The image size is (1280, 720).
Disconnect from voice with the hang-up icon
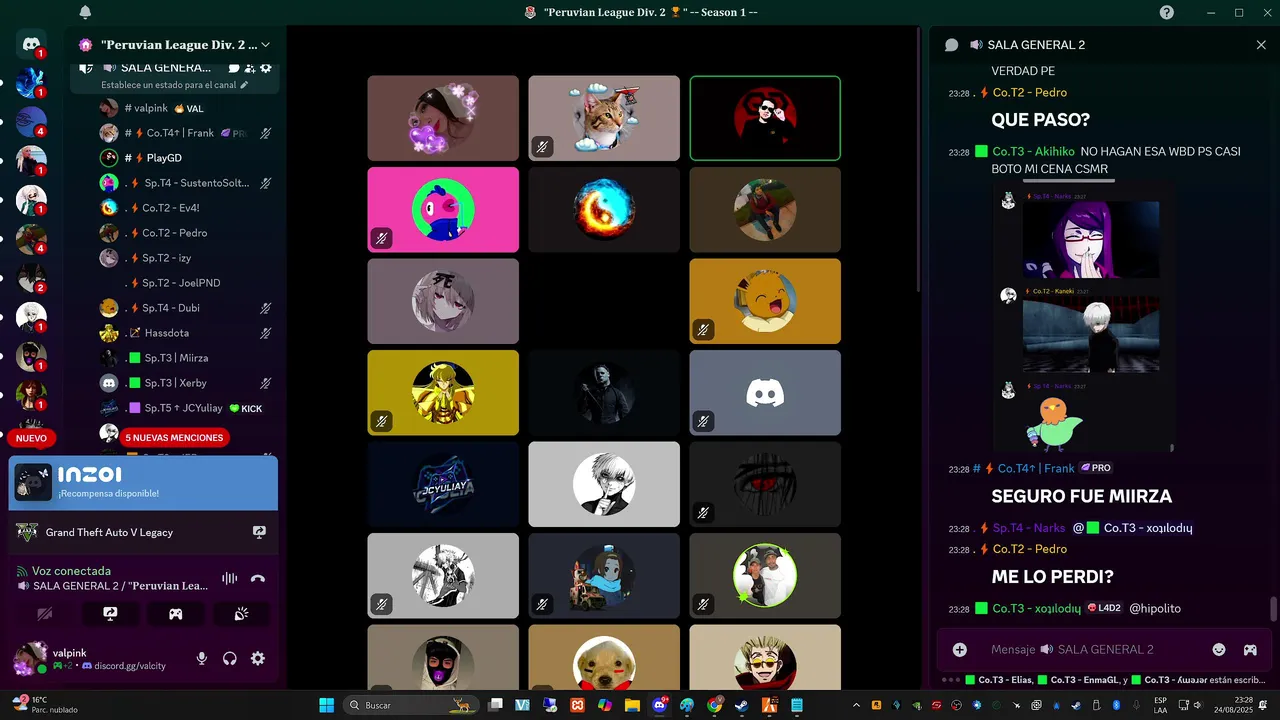coord(258,578)
